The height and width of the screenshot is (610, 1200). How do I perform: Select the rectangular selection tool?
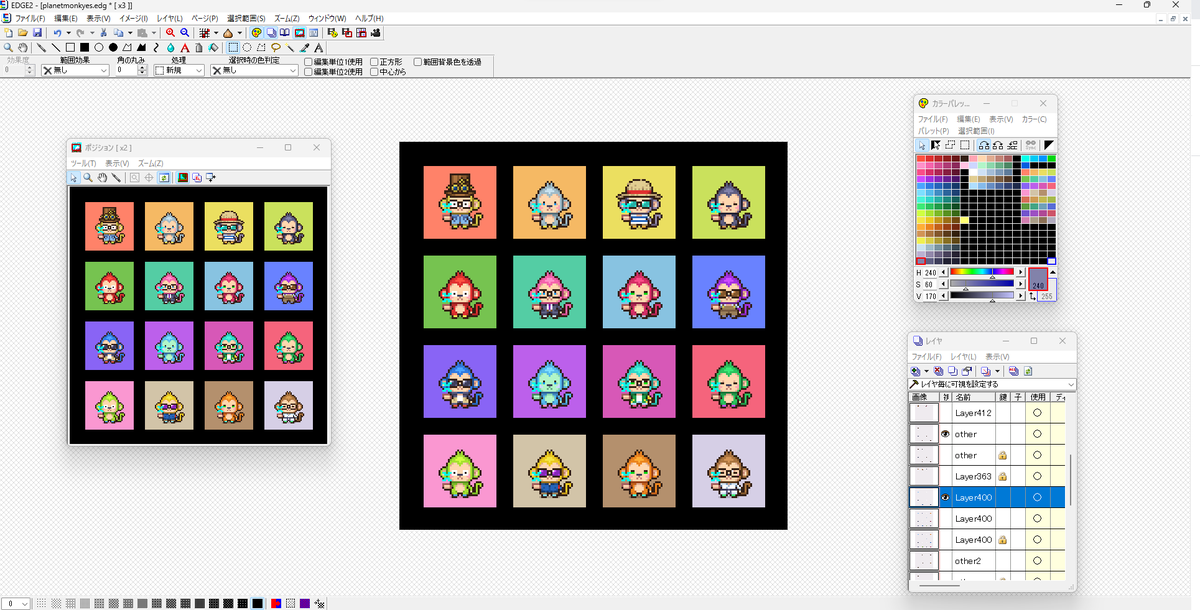tap(233, 47)
